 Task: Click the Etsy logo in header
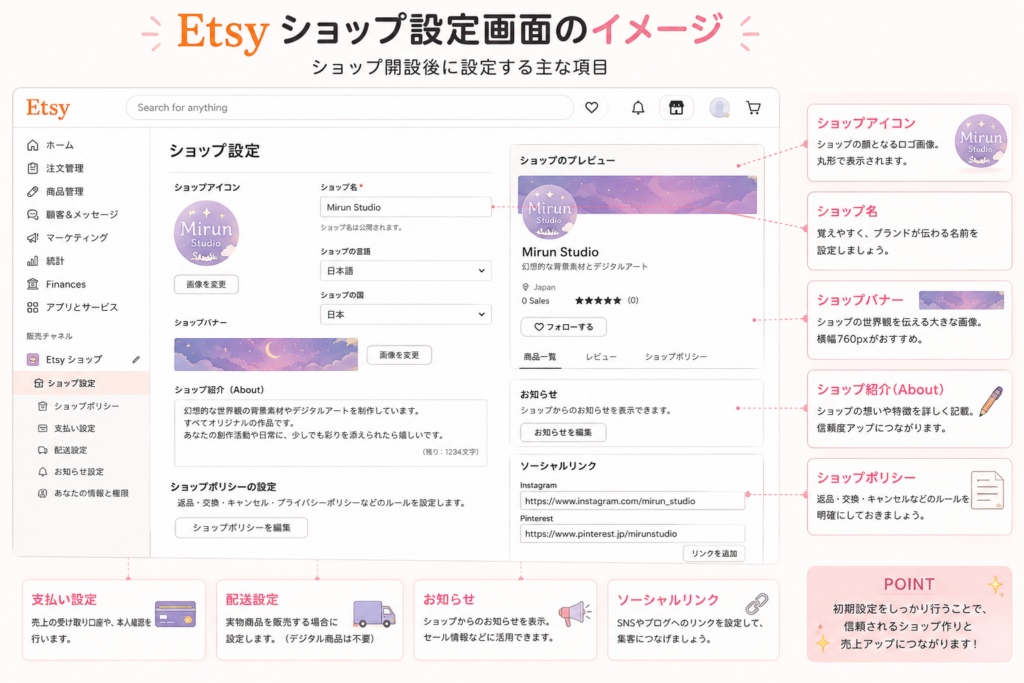pos(48,108)
